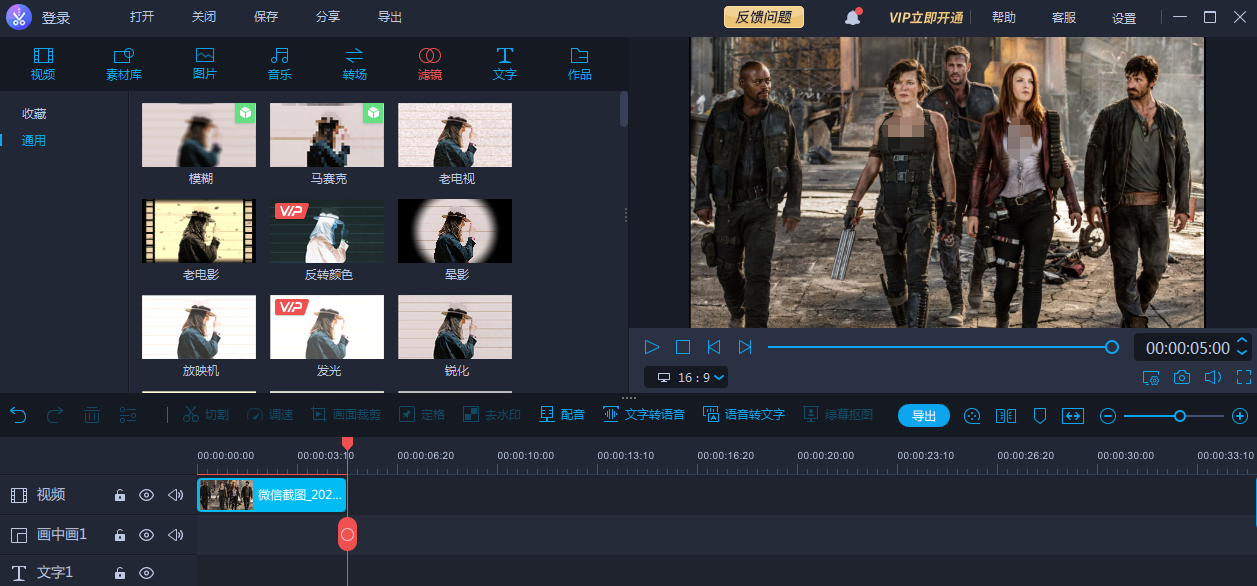Open the 文字 text tab
The height and width of the screenshot is (586, 1257).
coord(505,63)
